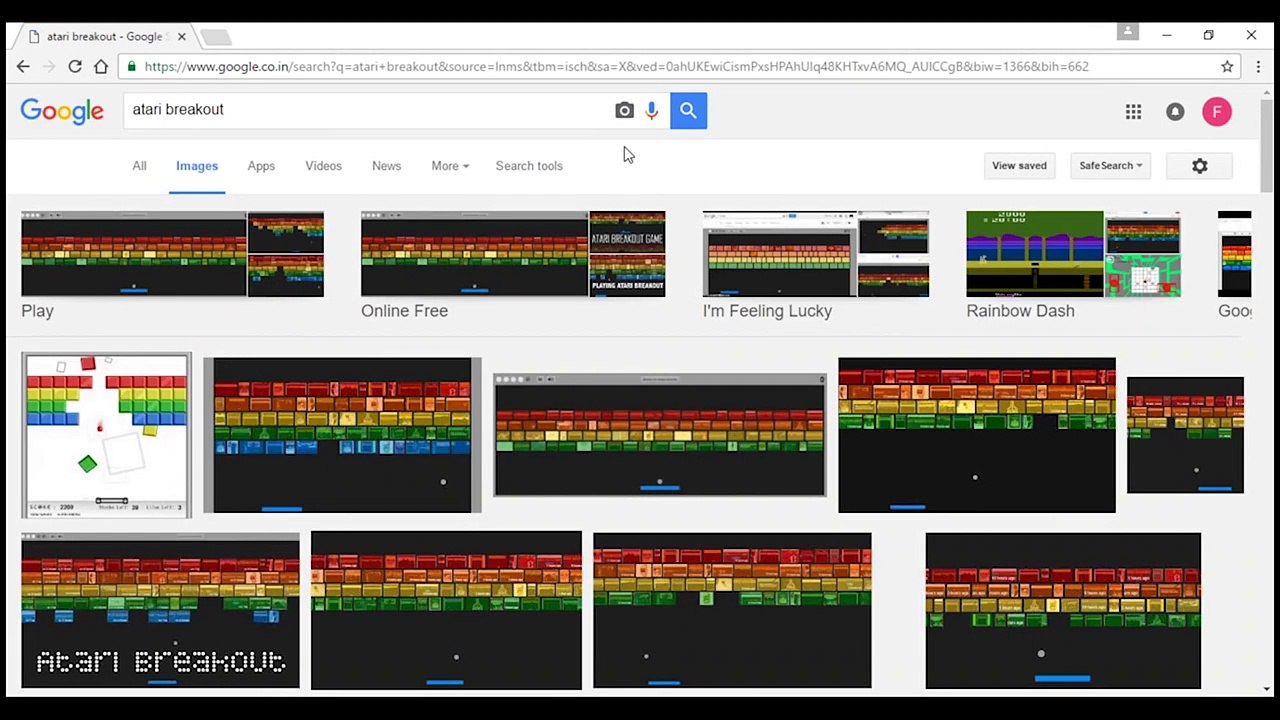Image resolution: width=1280 pixels, height=720 pixels.
Task: Select the Online Free suggestion category
Action: tap(404, 311)
